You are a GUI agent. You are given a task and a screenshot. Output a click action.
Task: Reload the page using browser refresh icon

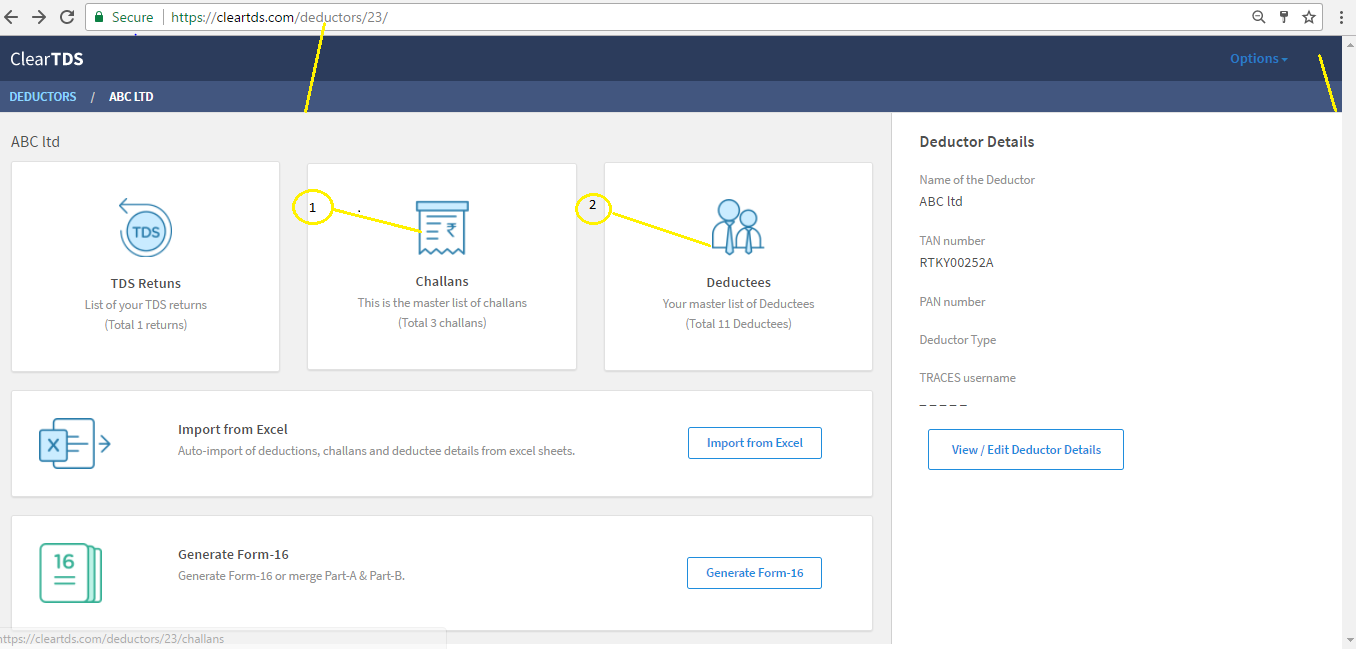tap(67, 17)
